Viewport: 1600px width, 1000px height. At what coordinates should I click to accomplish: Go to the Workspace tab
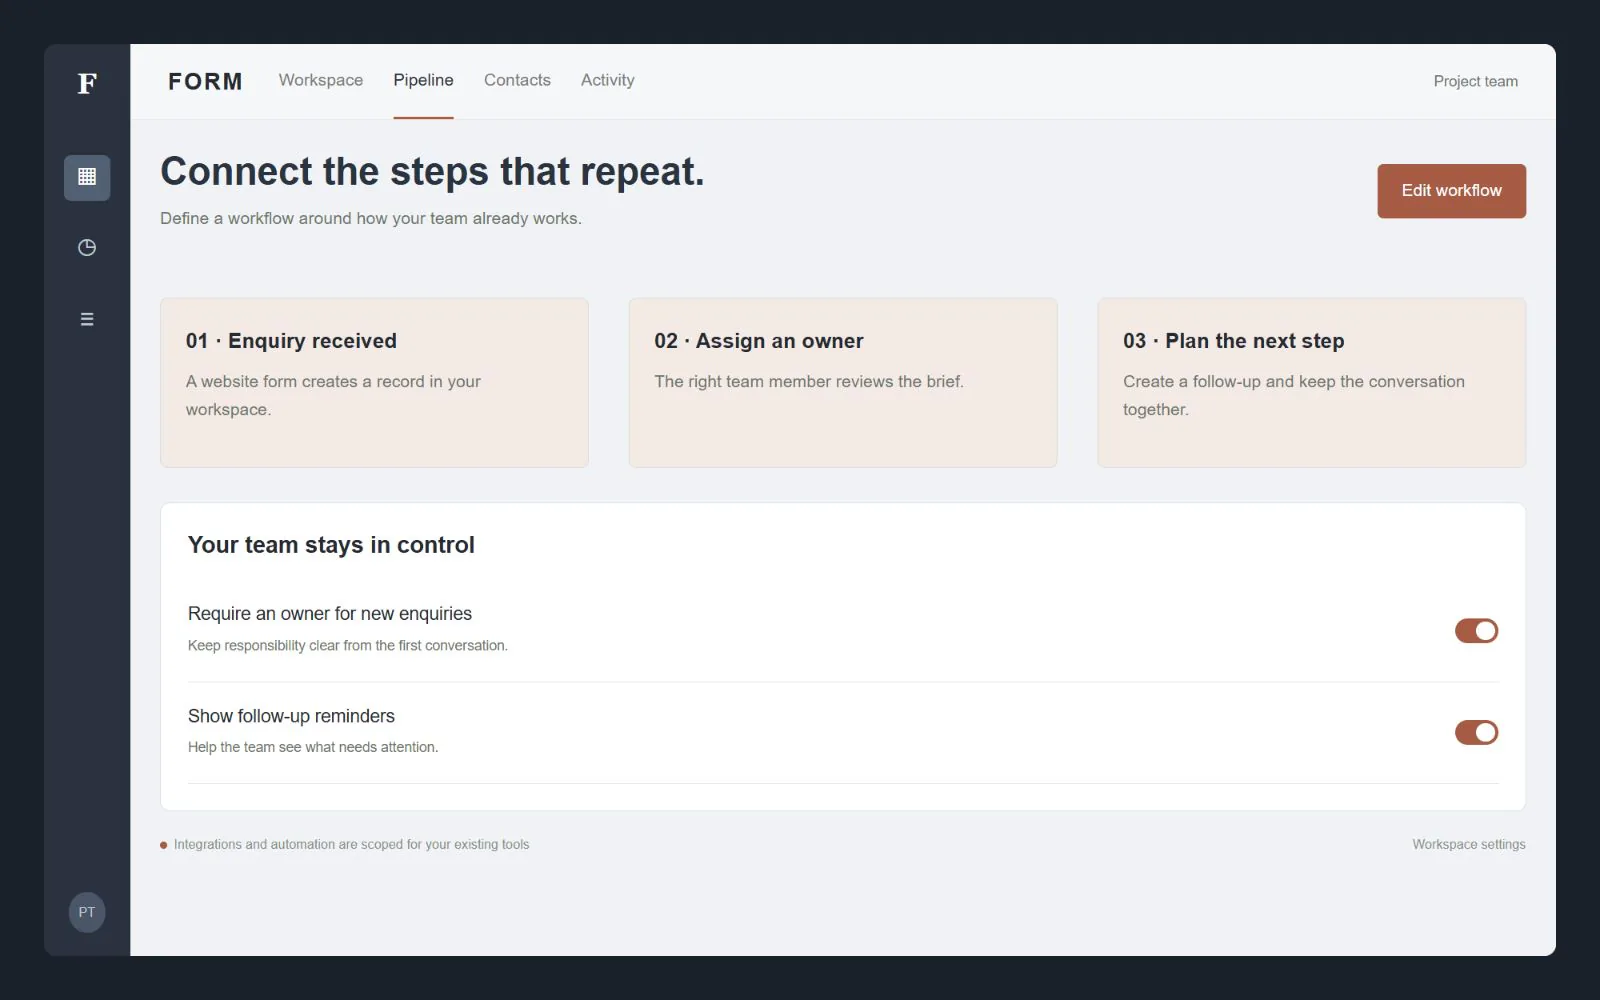(x=321, y=80)
